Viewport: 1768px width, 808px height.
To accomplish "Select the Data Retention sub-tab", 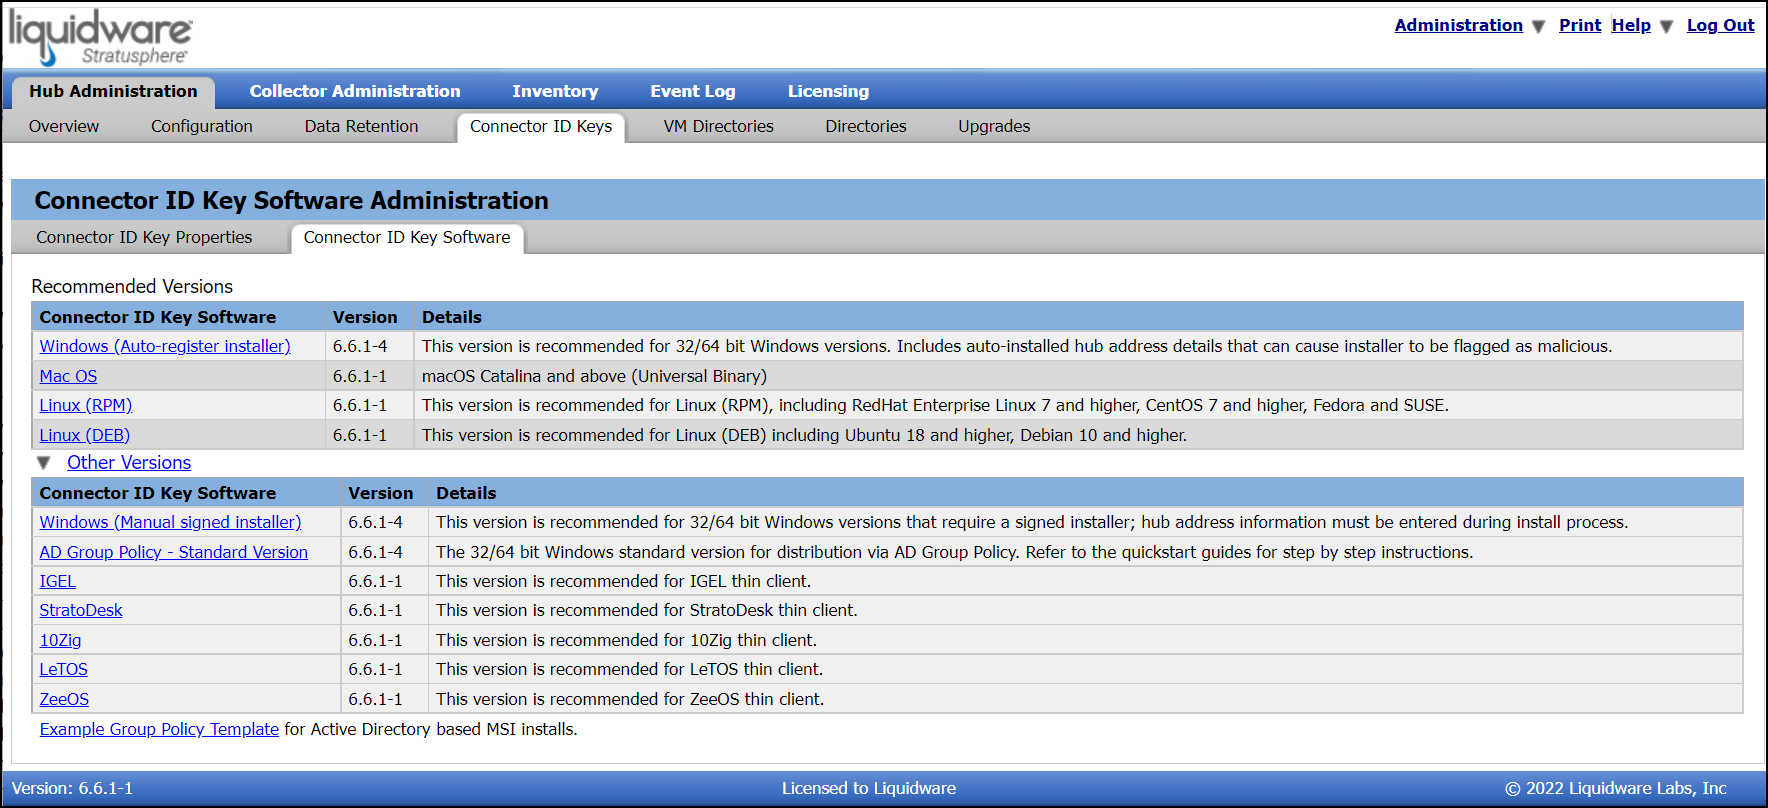I will (x=361, y=126).
